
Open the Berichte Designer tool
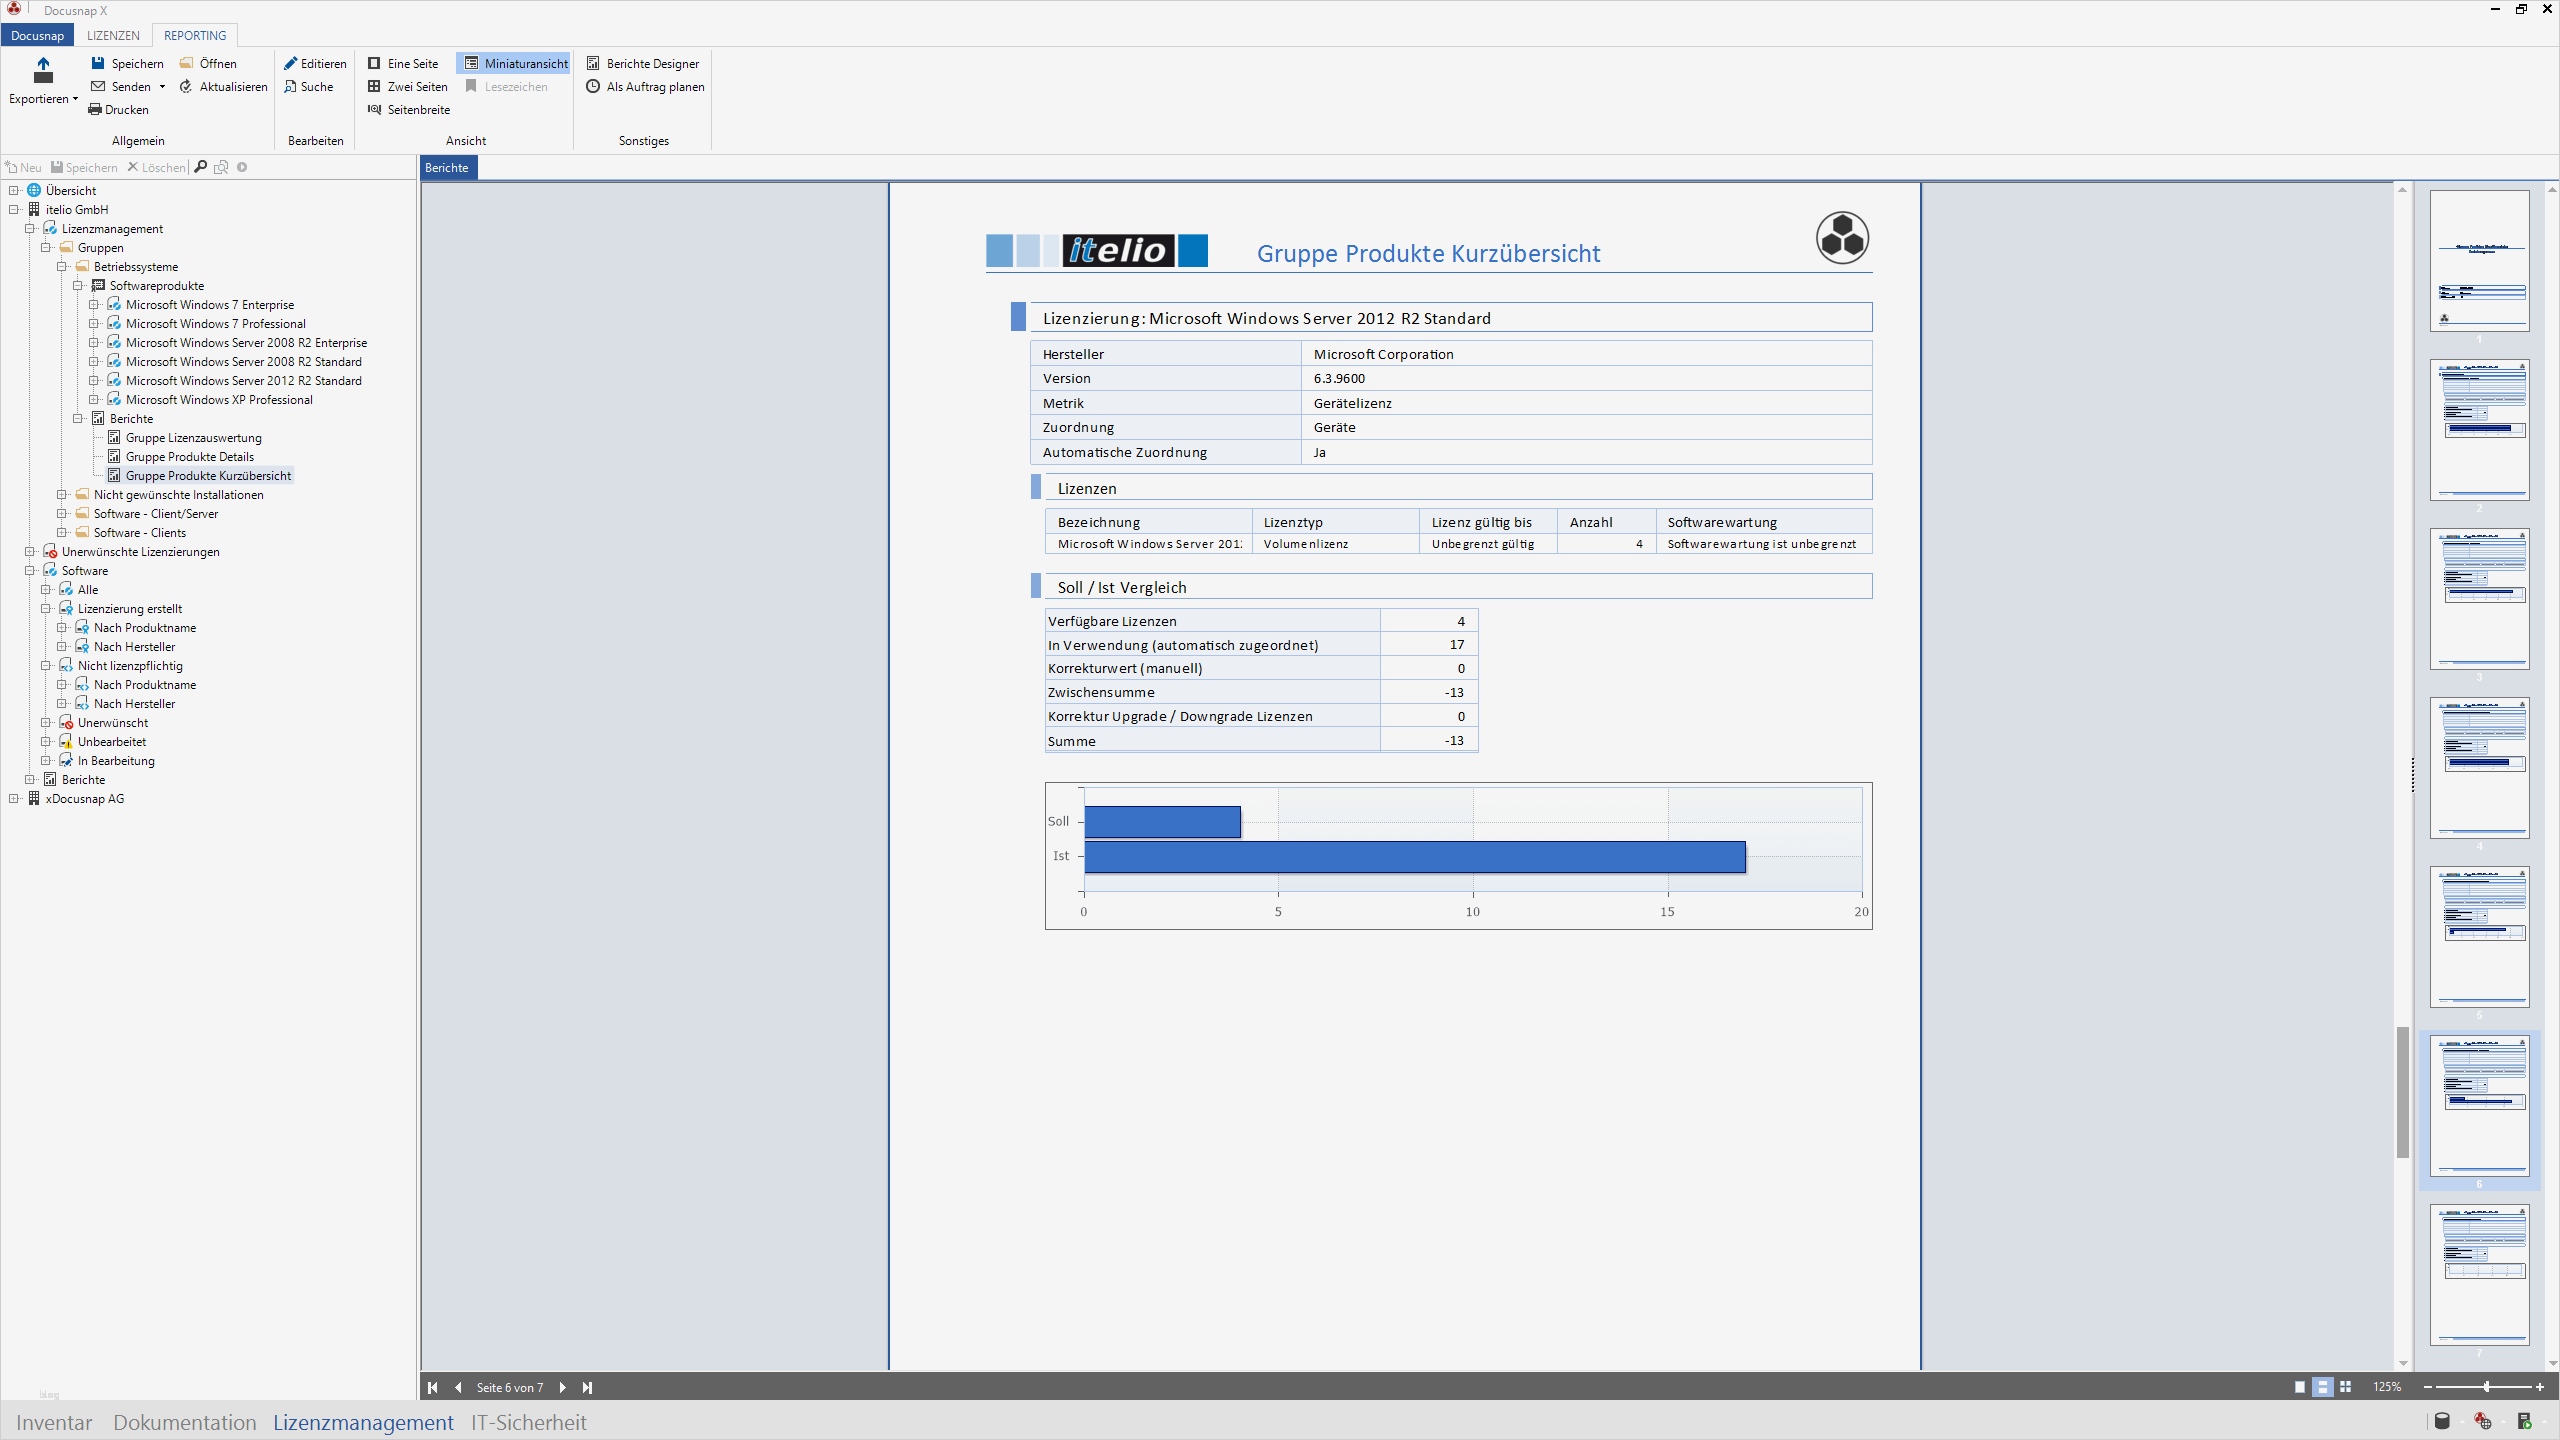(x=643, y=63)
